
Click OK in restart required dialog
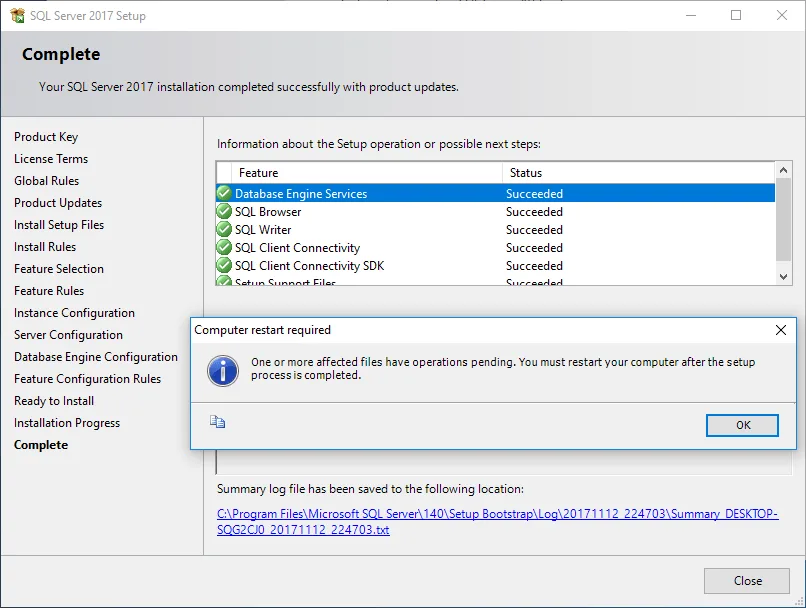click(742, 425)
